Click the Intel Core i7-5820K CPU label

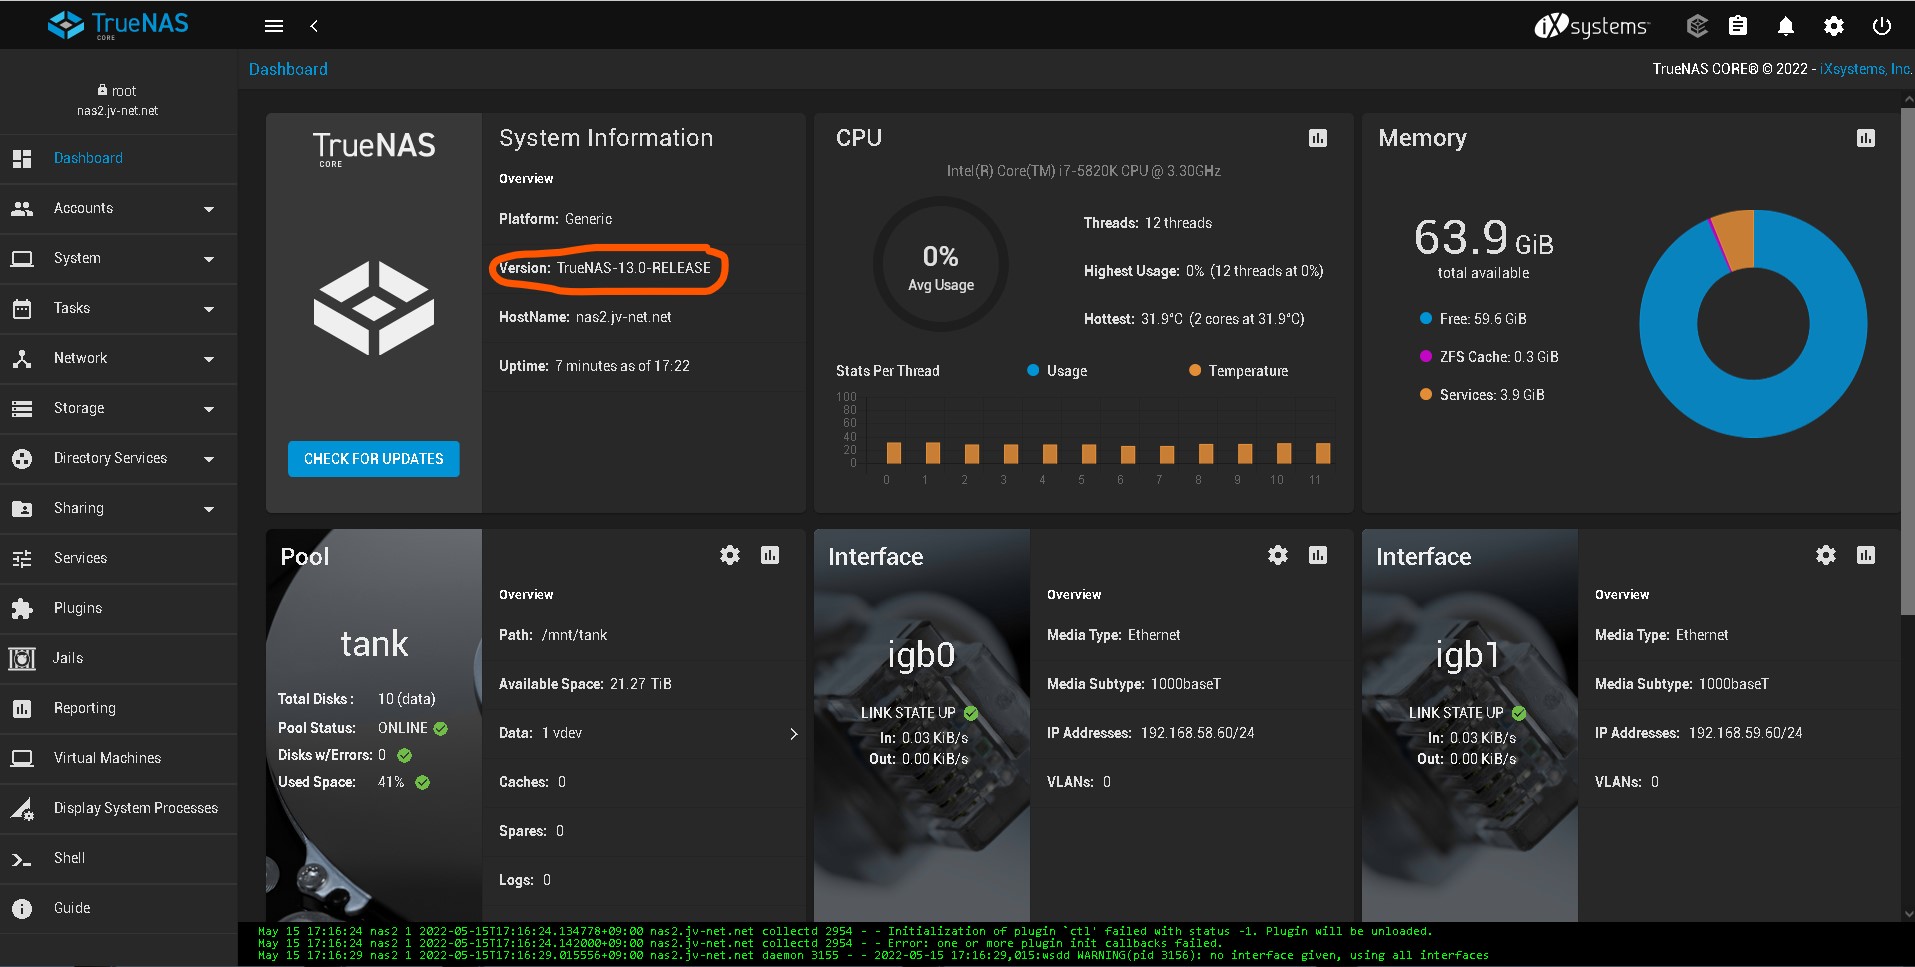click(x=1084, y=171)
